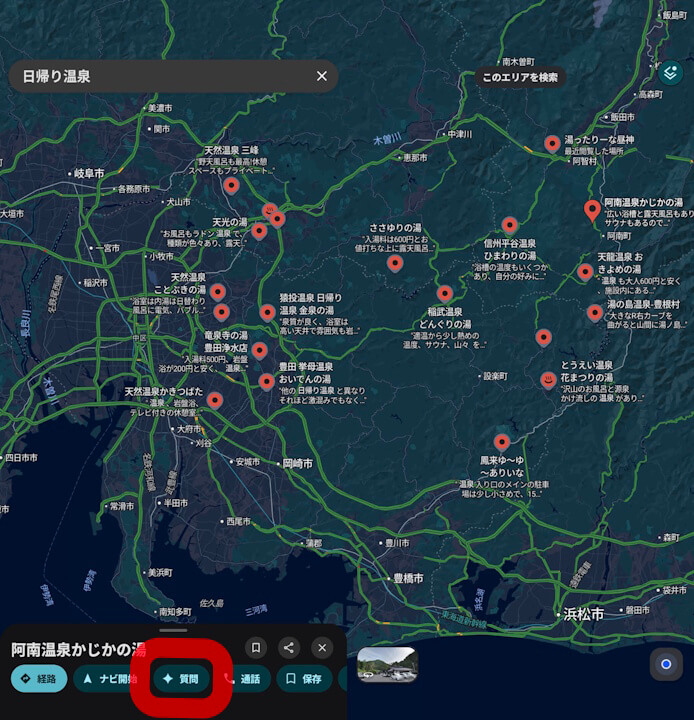
Task: Click the 阿南温泉かじかの湯 card title
Action: [x=79, y=649]
